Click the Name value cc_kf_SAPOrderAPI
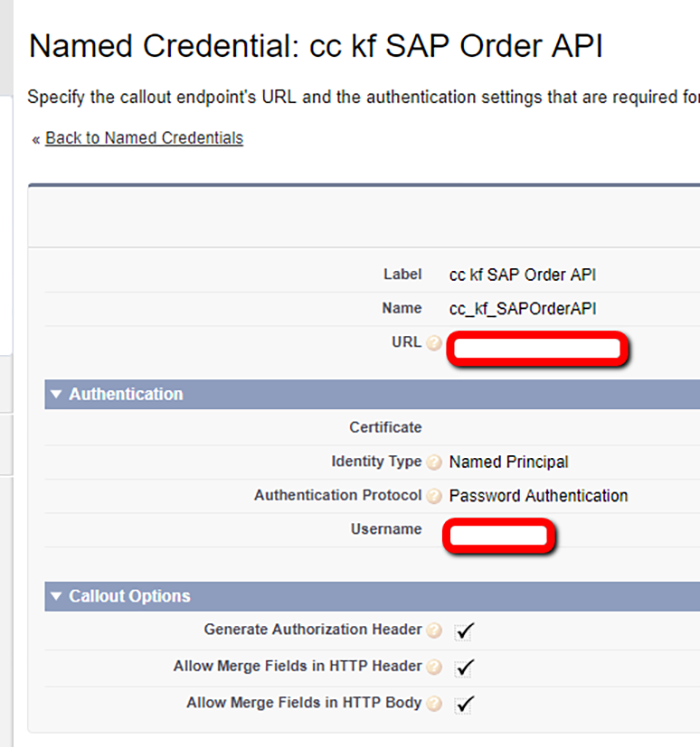This screenshot has width=700, height=747. 522,309
